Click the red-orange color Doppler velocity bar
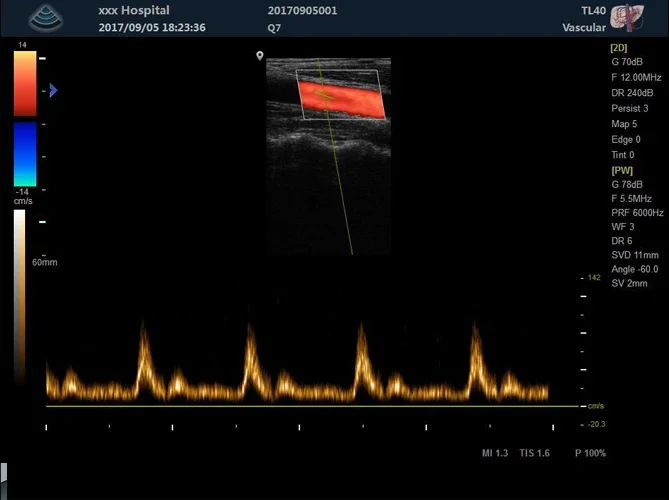669x500 pixels. pos(25,83)
